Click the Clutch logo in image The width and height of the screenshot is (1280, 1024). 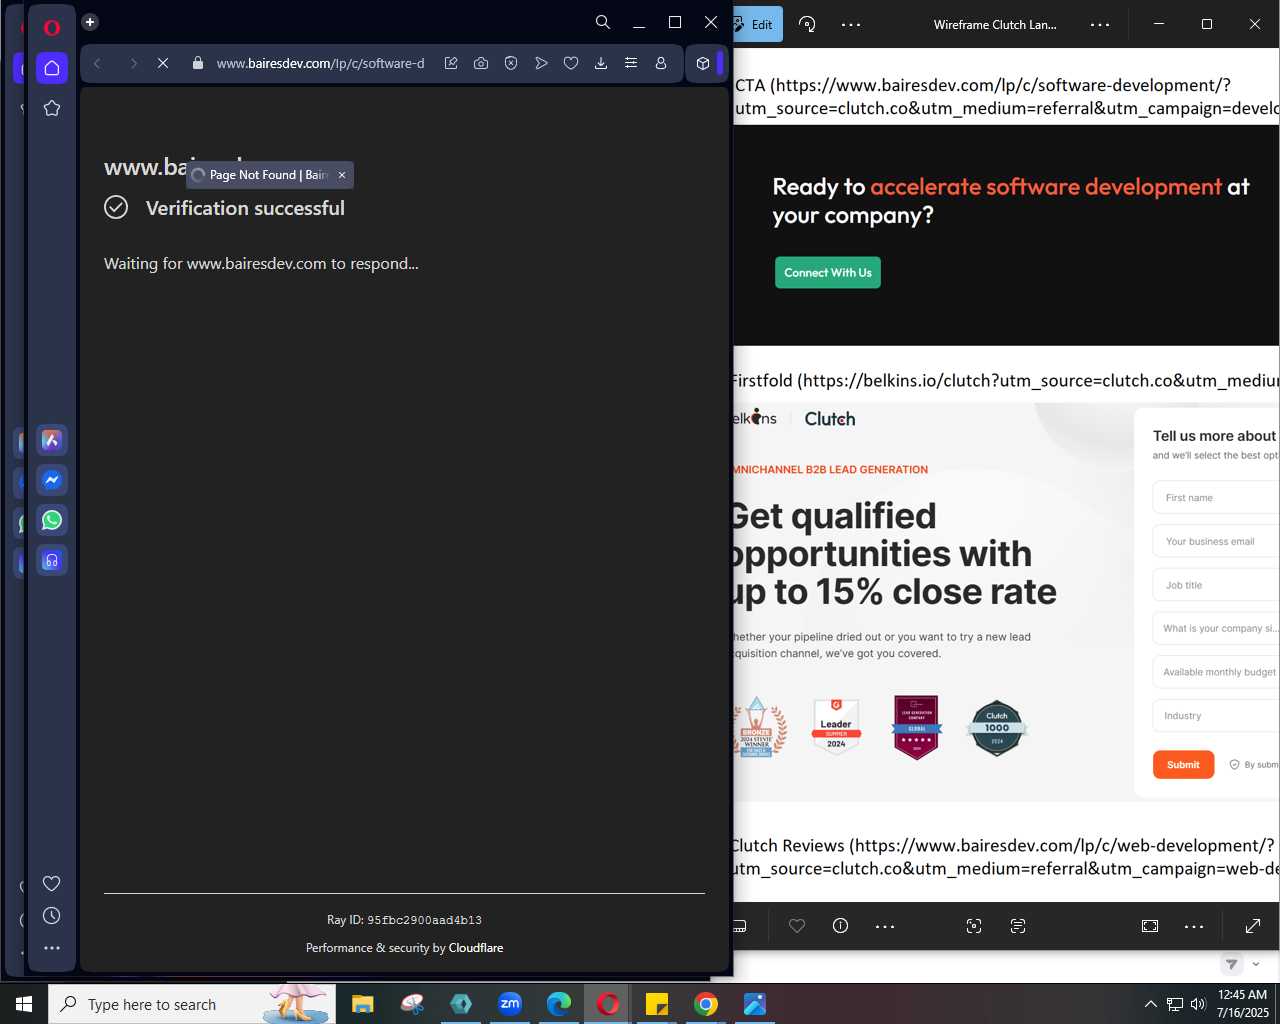[830, 419]
